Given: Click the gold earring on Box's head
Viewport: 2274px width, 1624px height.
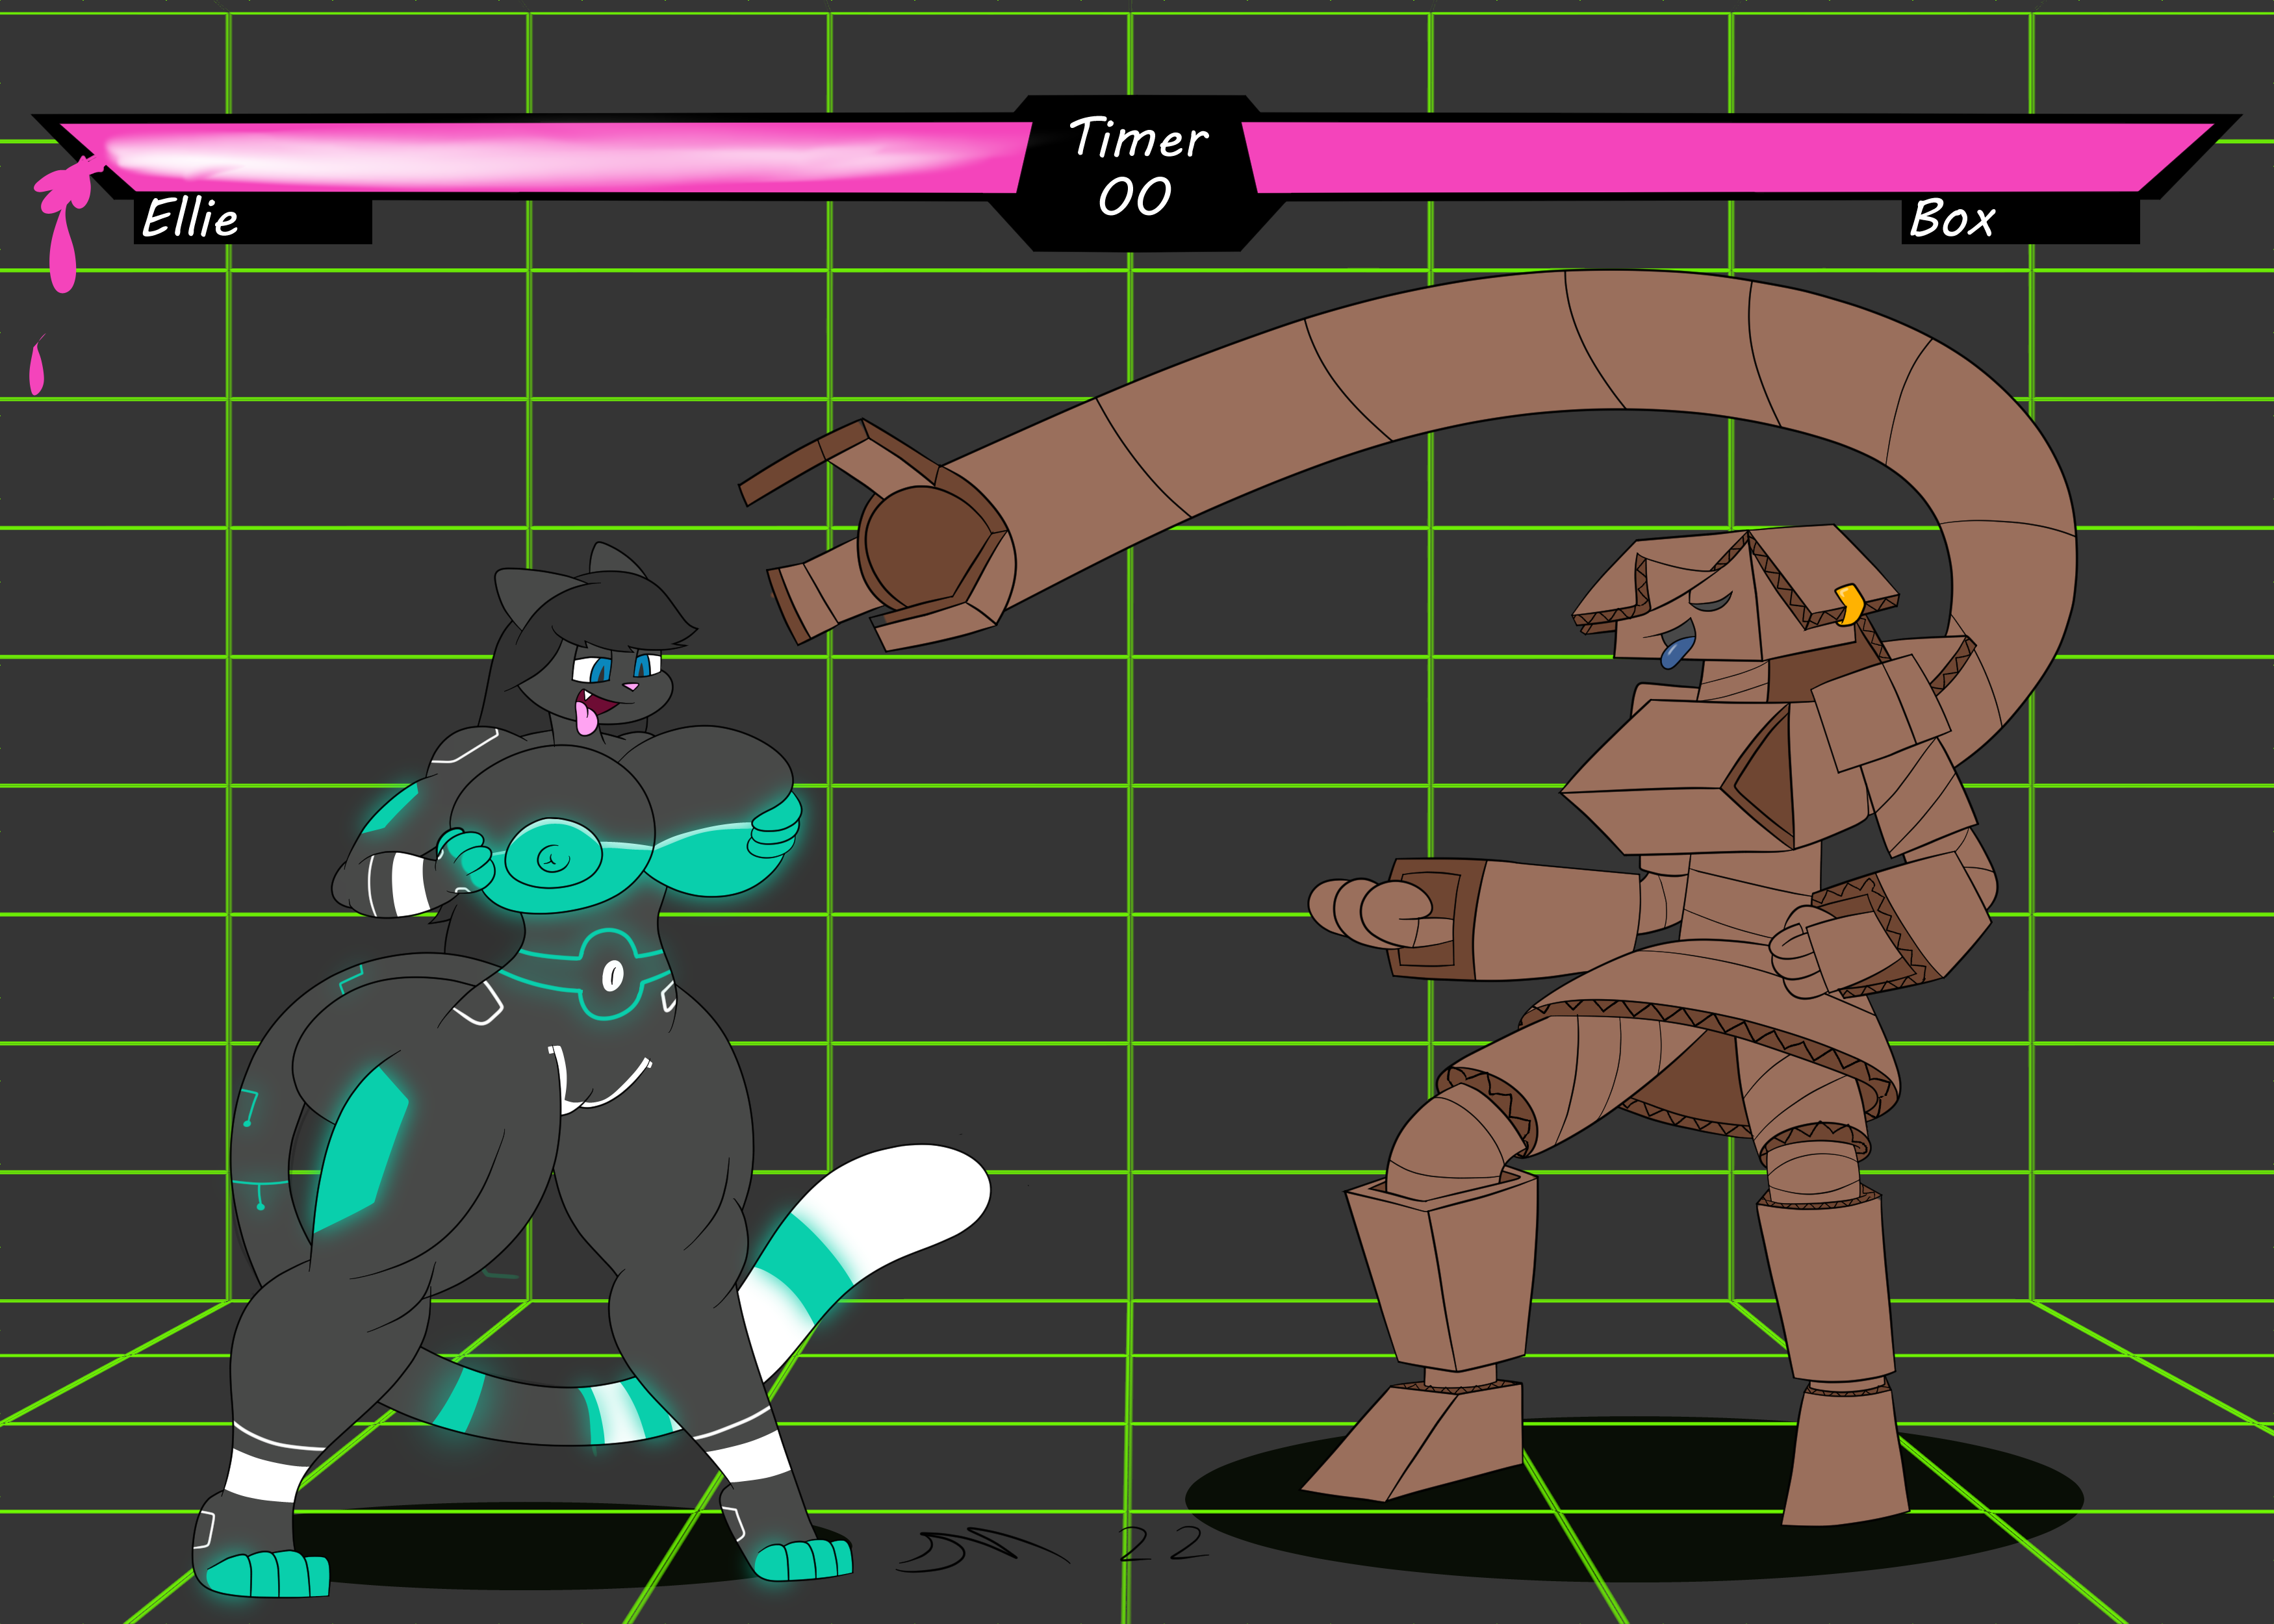Looking at the screenshot, I should point(1850,604).
